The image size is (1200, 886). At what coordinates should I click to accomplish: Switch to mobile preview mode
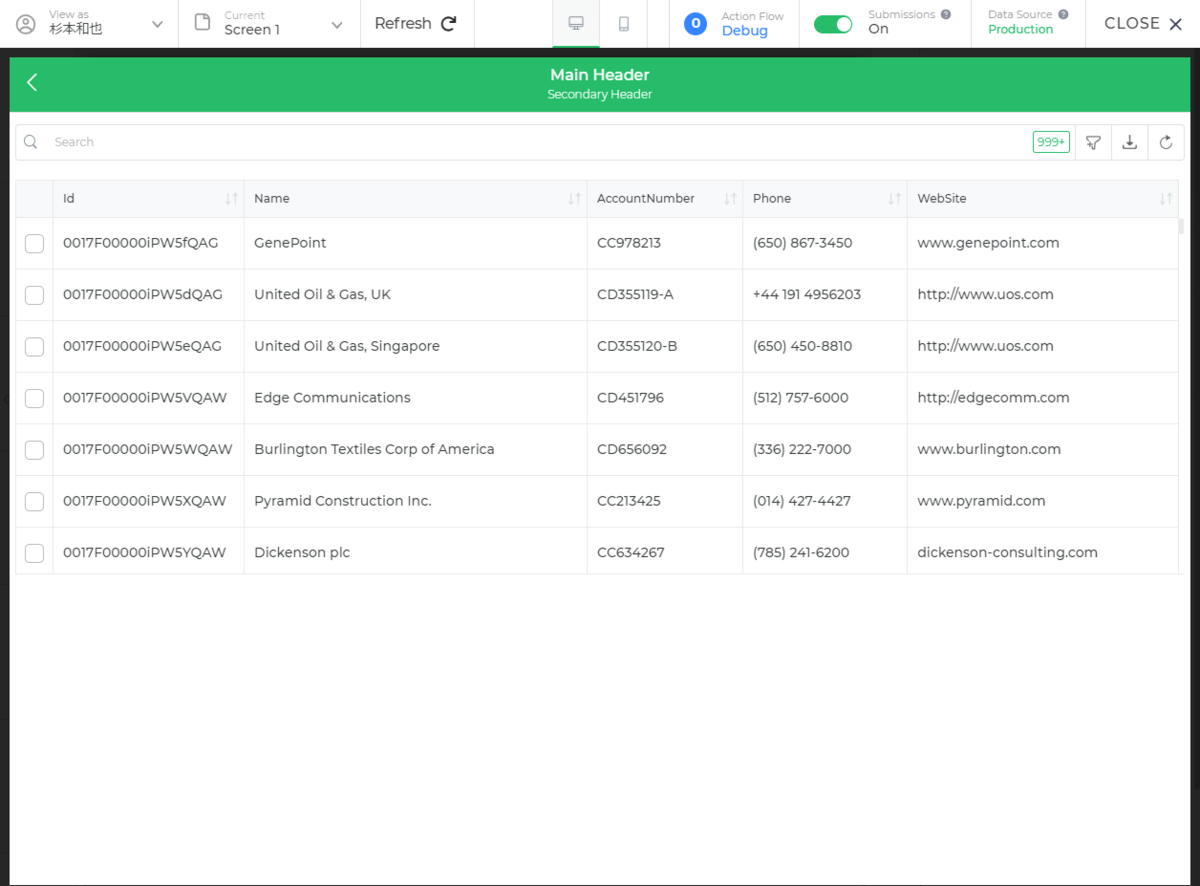624,23
